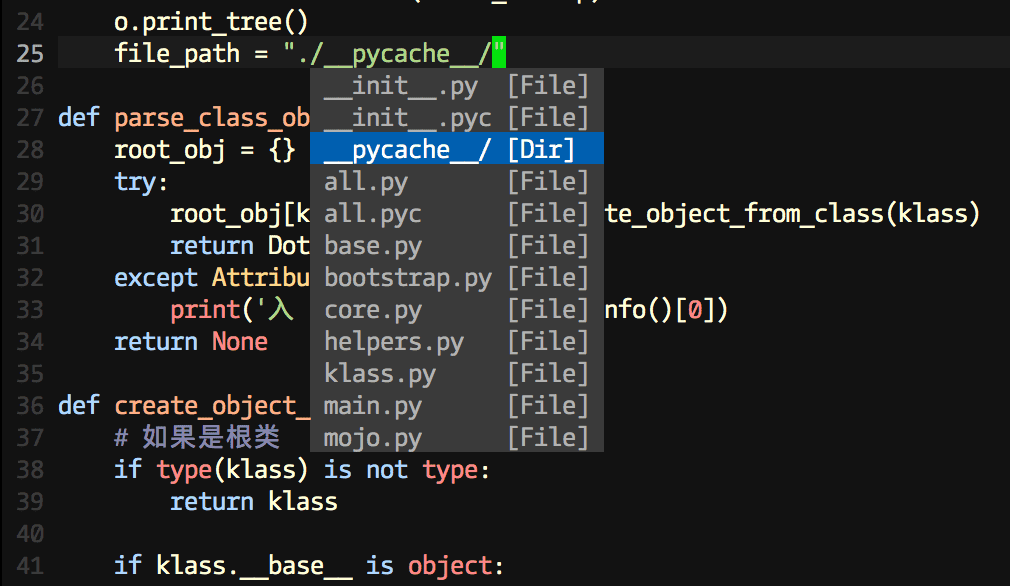Screen dimensions: 1010x586
Task: Select all.py in the autocomplete popup
Action: point(366,181)
